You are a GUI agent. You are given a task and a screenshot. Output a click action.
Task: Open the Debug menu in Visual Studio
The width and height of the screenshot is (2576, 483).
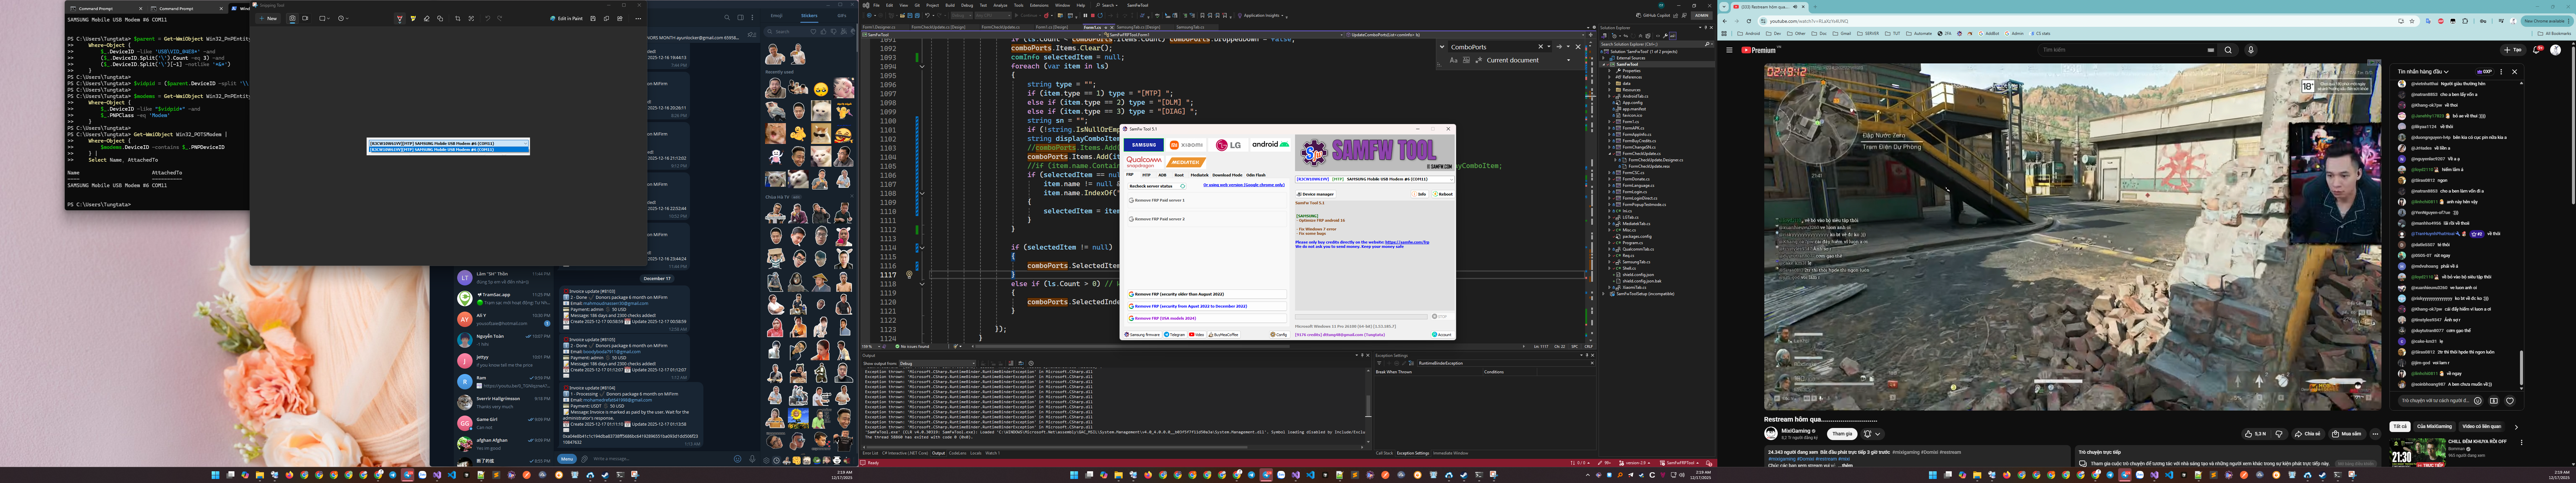tap(967, 5)
